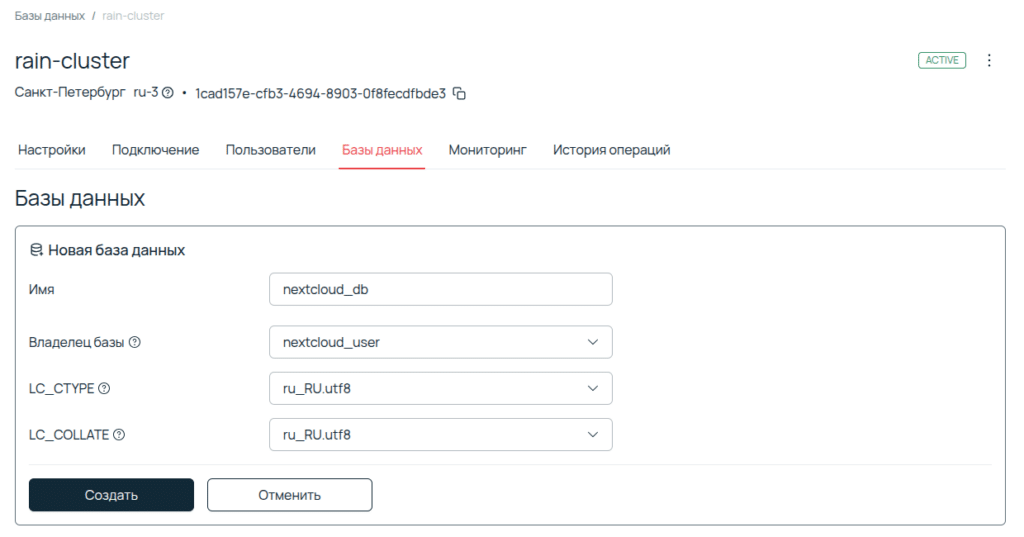Copy the cluster ID with copy icon
The height and width of the screenshot is (537, 1024).
pos(460,93)
